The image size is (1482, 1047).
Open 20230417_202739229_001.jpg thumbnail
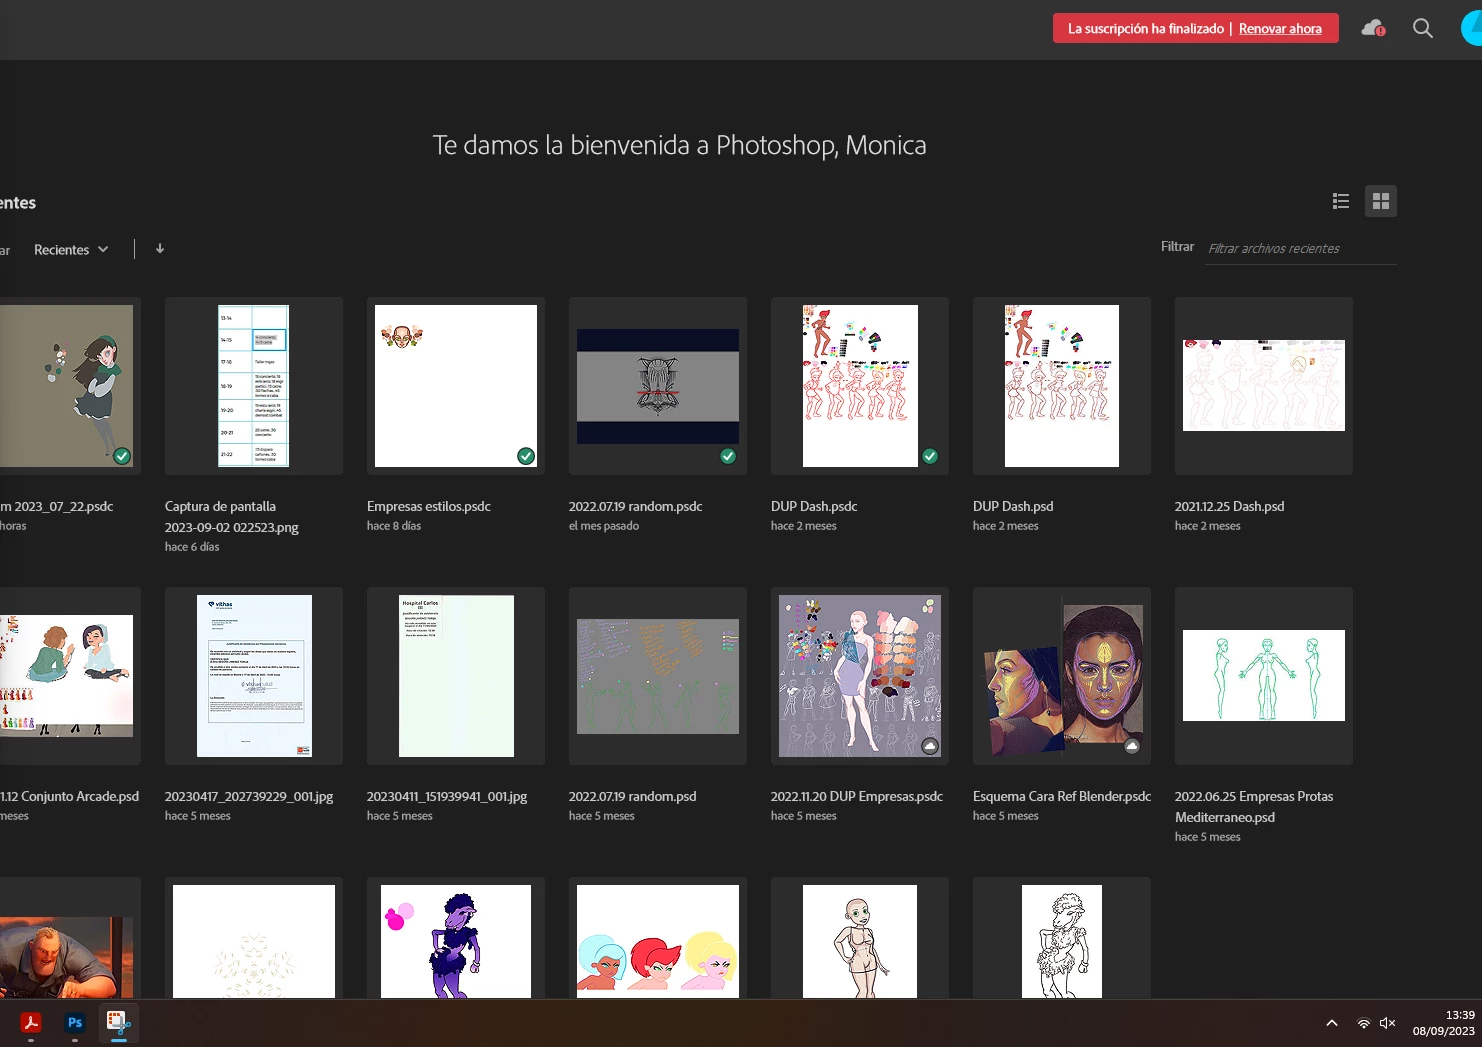(254, 676)
